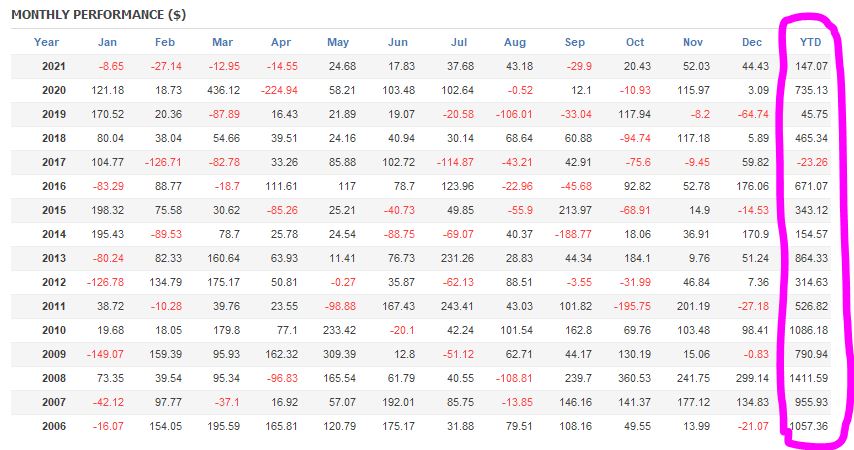Select the Sep column header

click(575, 42)
